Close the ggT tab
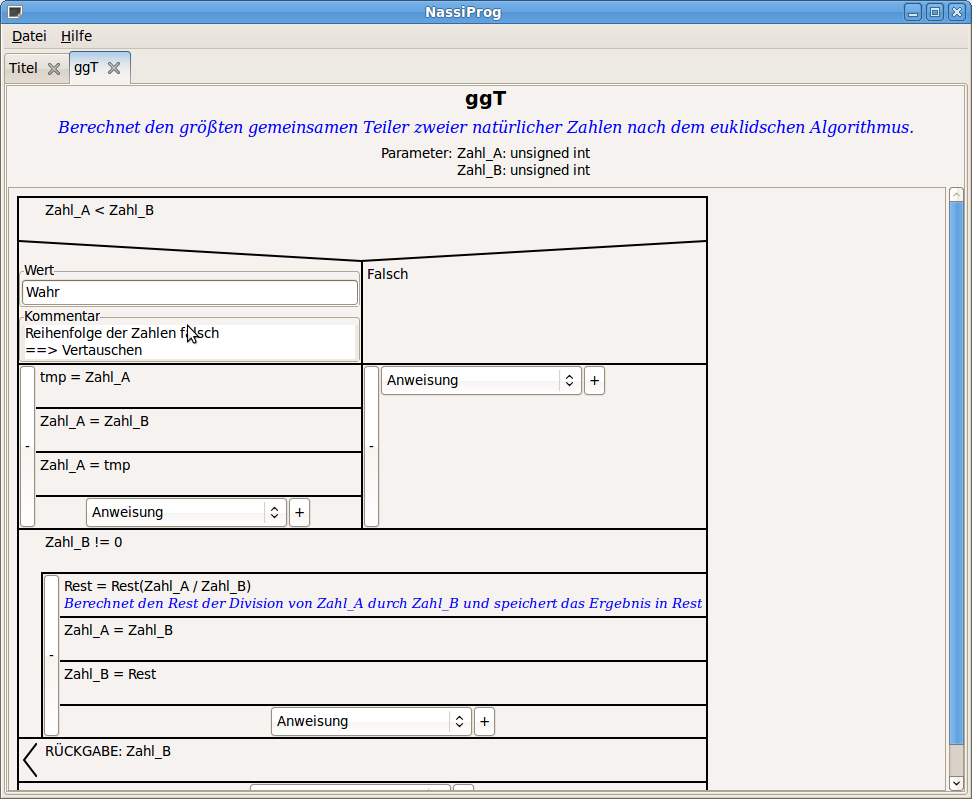The width and height of the screenshot is (972, 799). point(114,68)
